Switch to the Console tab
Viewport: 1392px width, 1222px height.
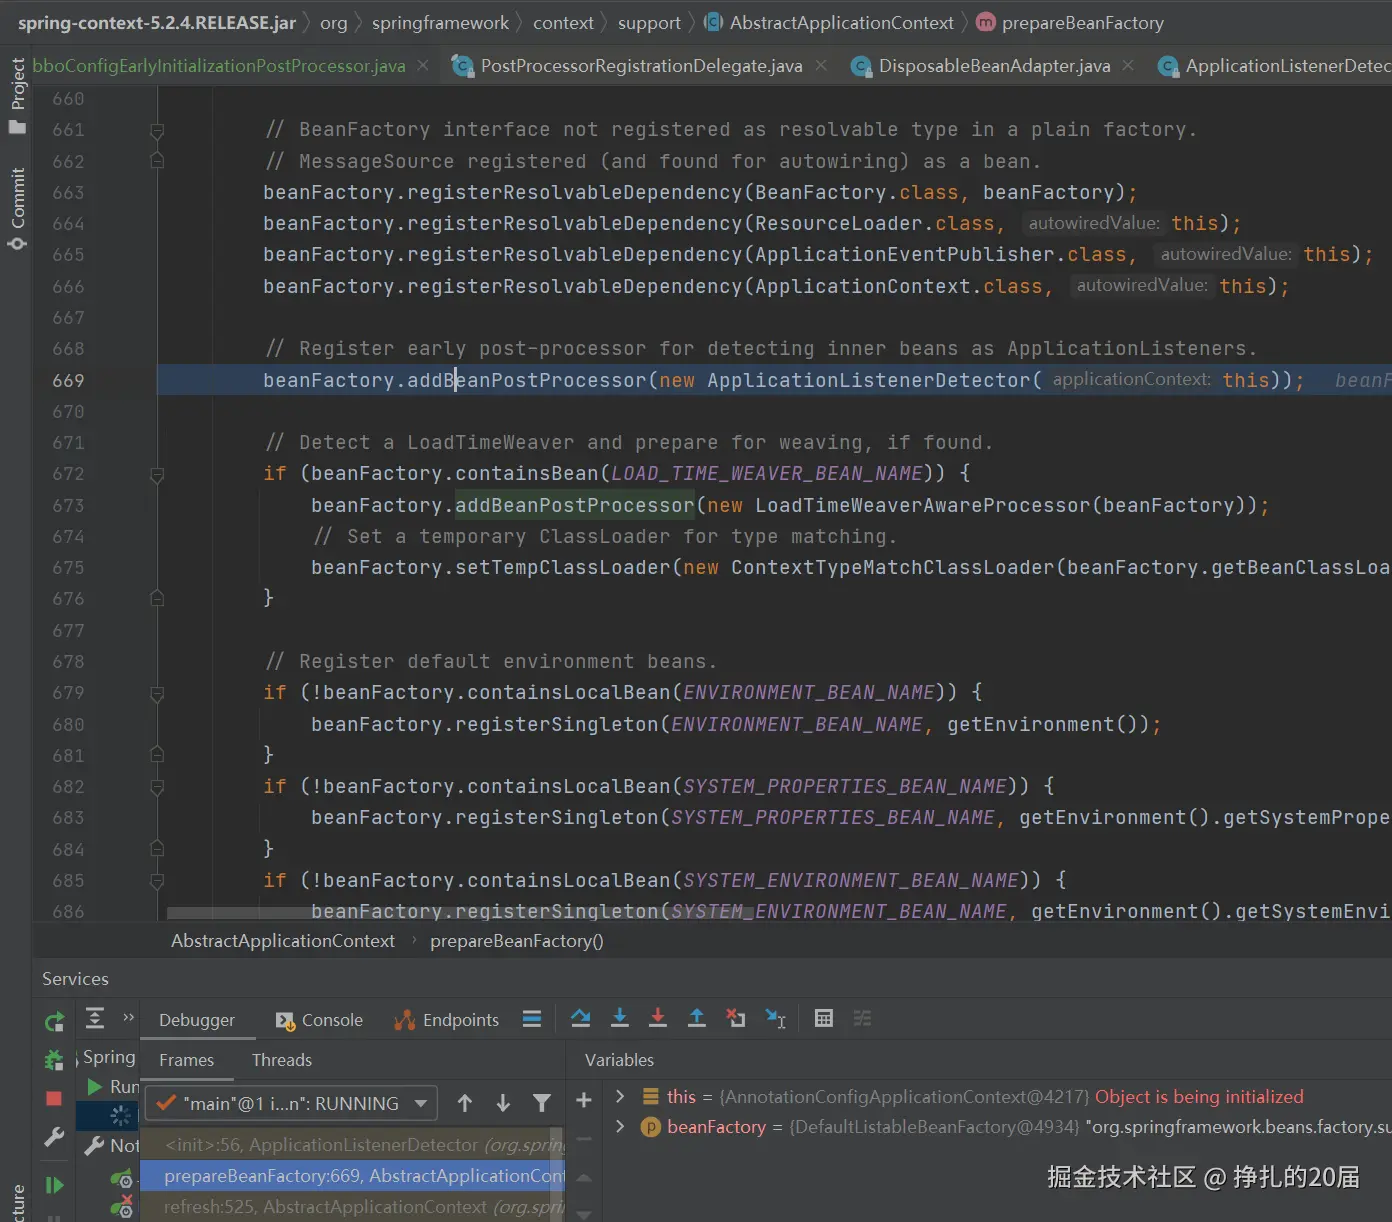320,1020
